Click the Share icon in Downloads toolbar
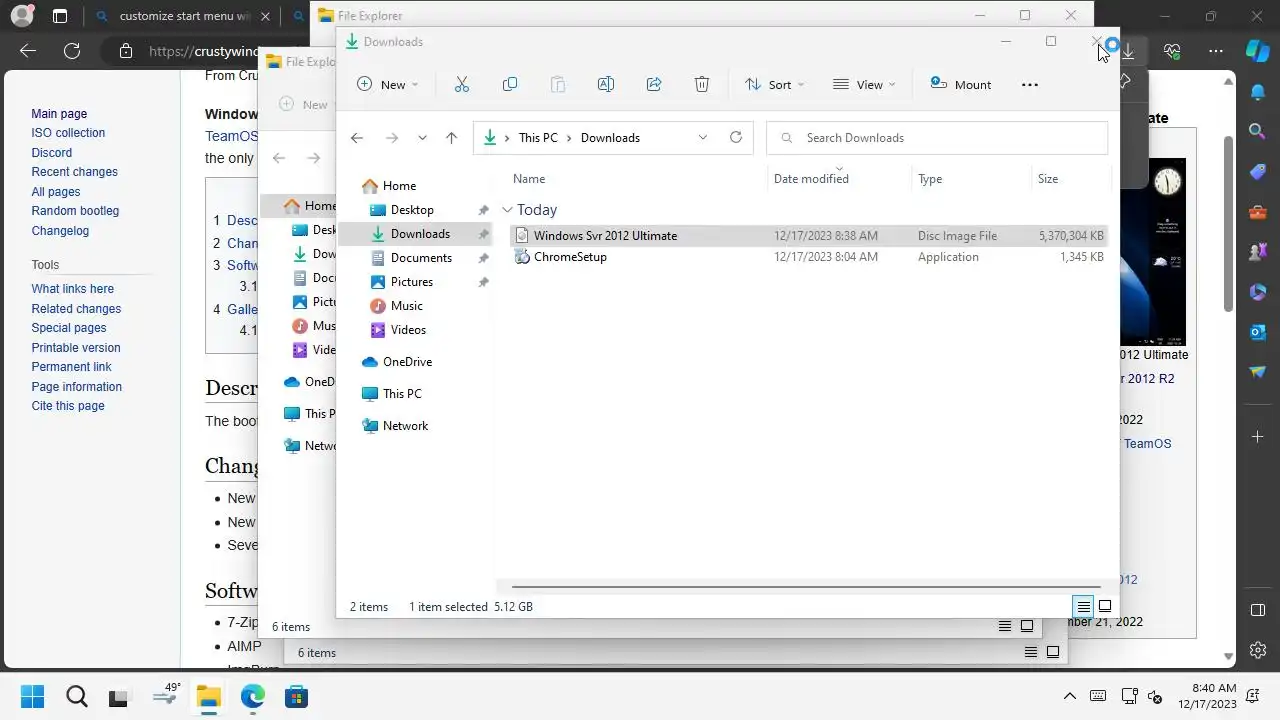1280x720 pixels. click(654, 85)
